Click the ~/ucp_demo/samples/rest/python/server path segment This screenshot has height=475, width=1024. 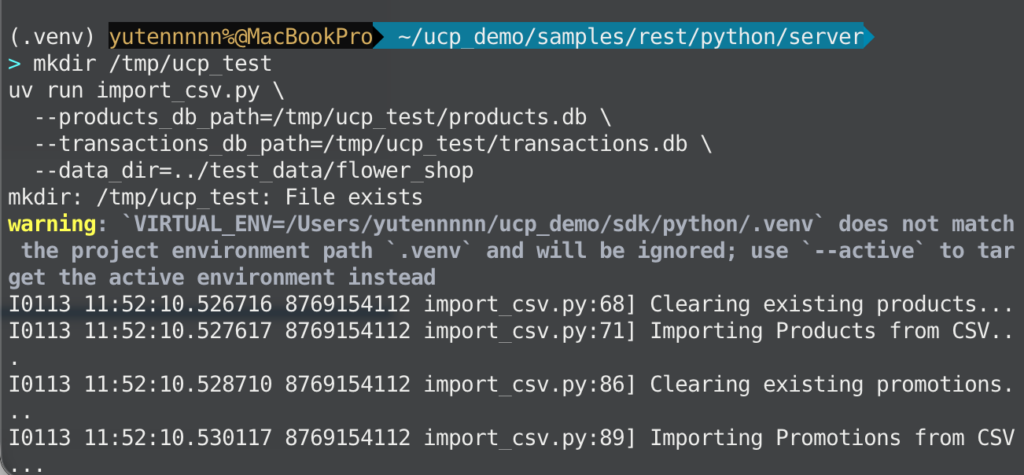pyautogui.click(x=630, y=37)
